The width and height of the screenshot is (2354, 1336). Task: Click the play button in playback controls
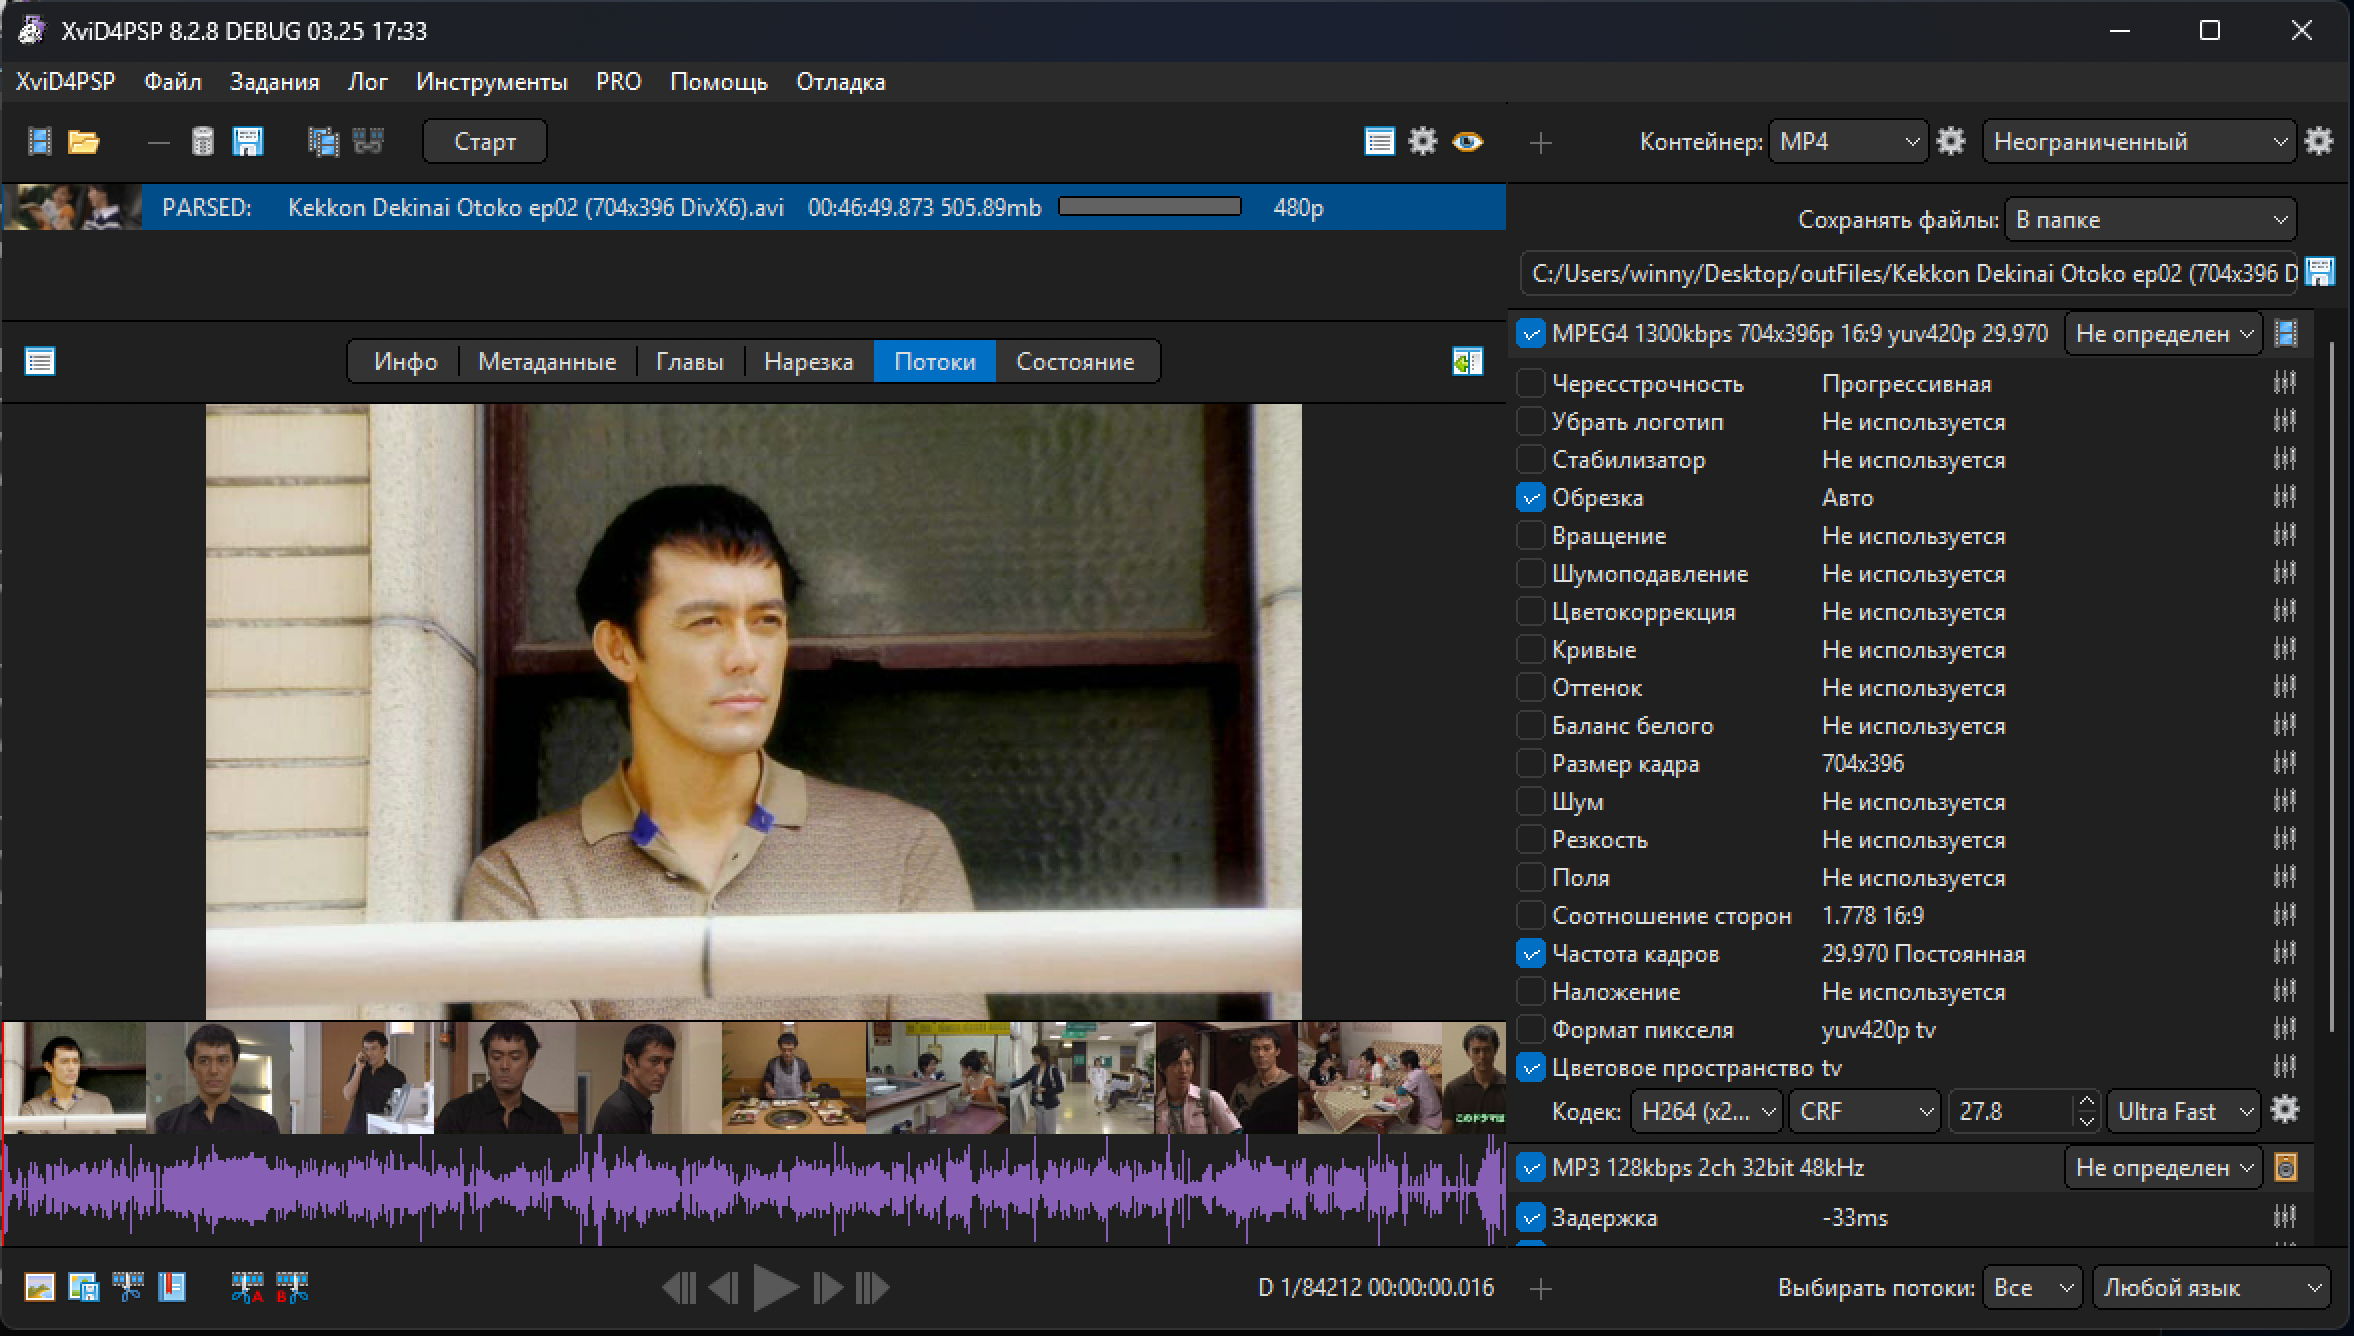775,1287
